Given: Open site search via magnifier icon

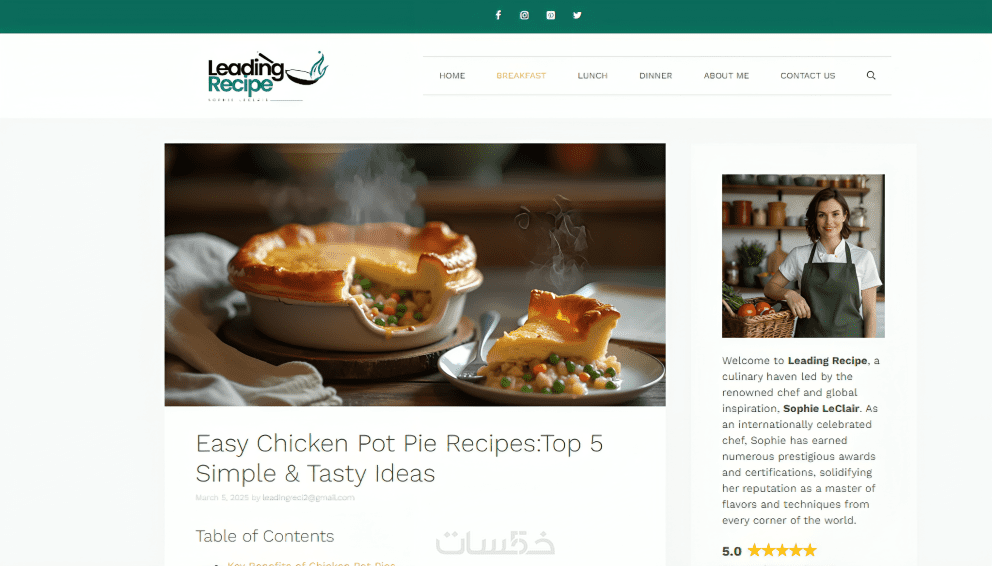Looking at the screenshot, I should tap(871, 75).
